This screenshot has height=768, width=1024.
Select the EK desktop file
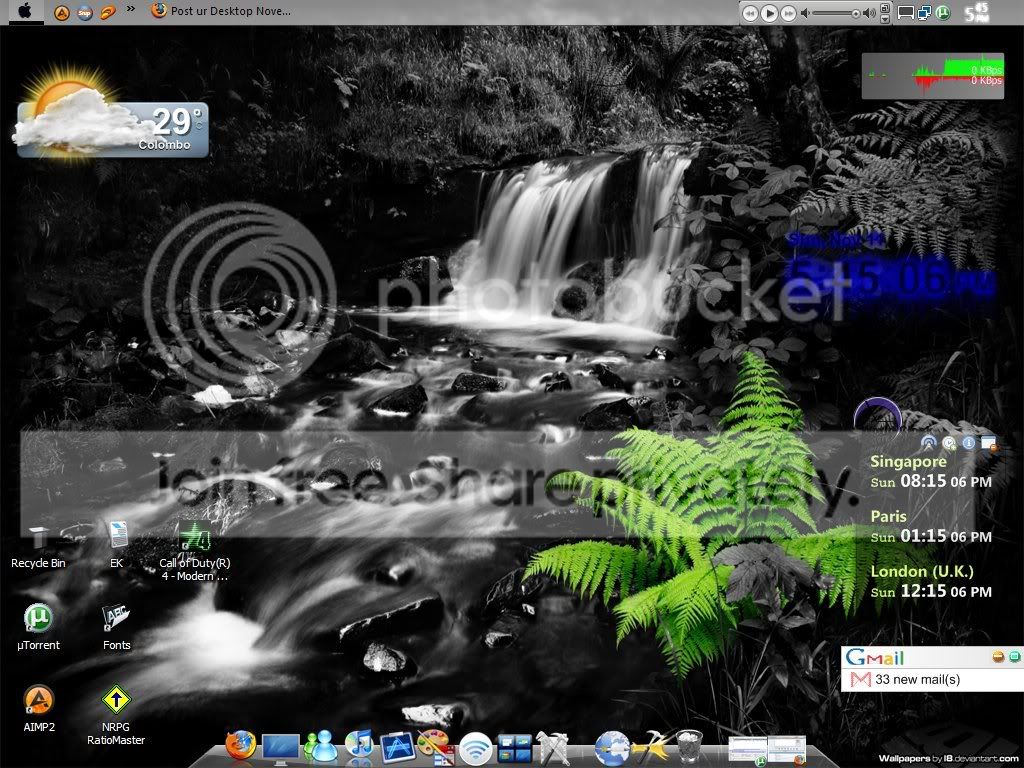pos(116,545)
